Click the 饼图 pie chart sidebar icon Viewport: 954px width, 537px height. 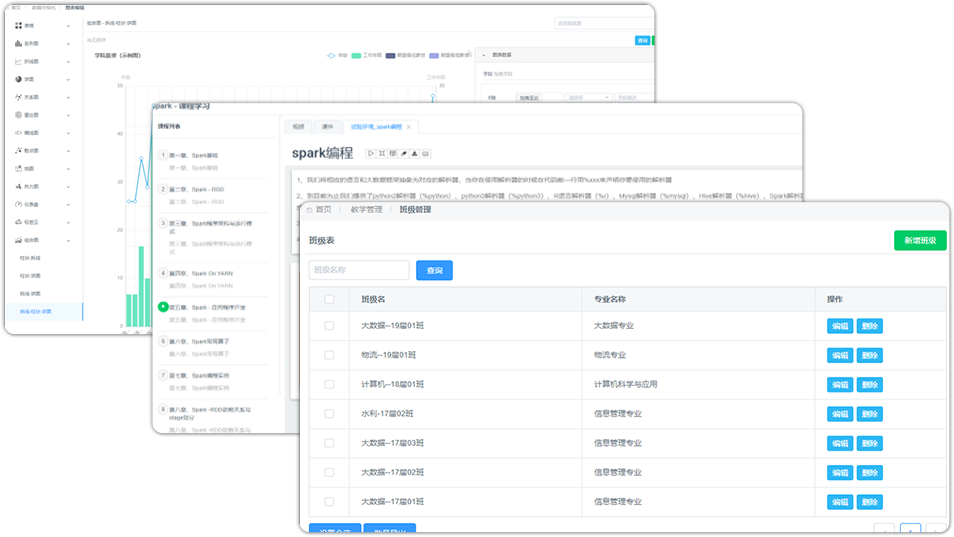[x=19, y=79]
